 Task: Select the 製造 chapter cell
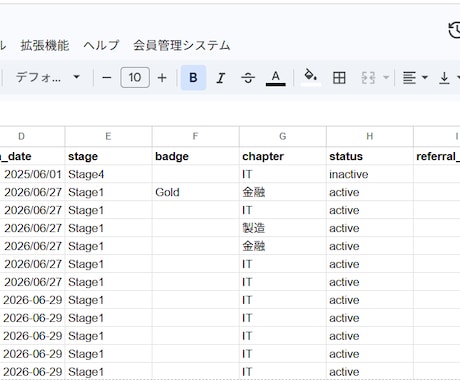point(282,228)
